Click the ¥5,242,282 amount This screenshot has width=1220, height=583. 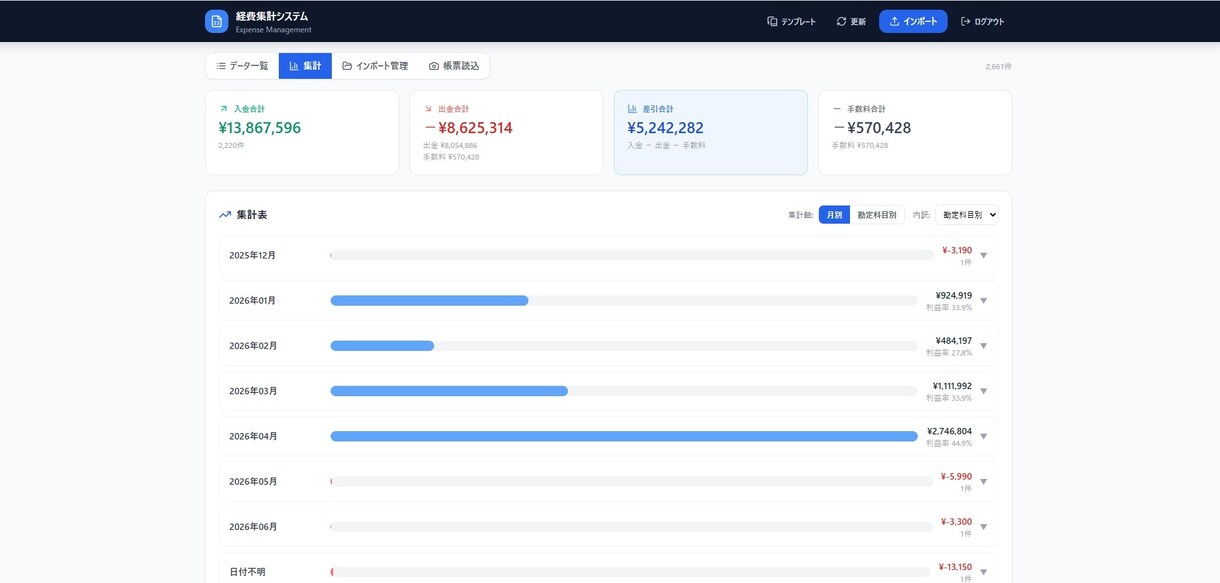(666, 128)
